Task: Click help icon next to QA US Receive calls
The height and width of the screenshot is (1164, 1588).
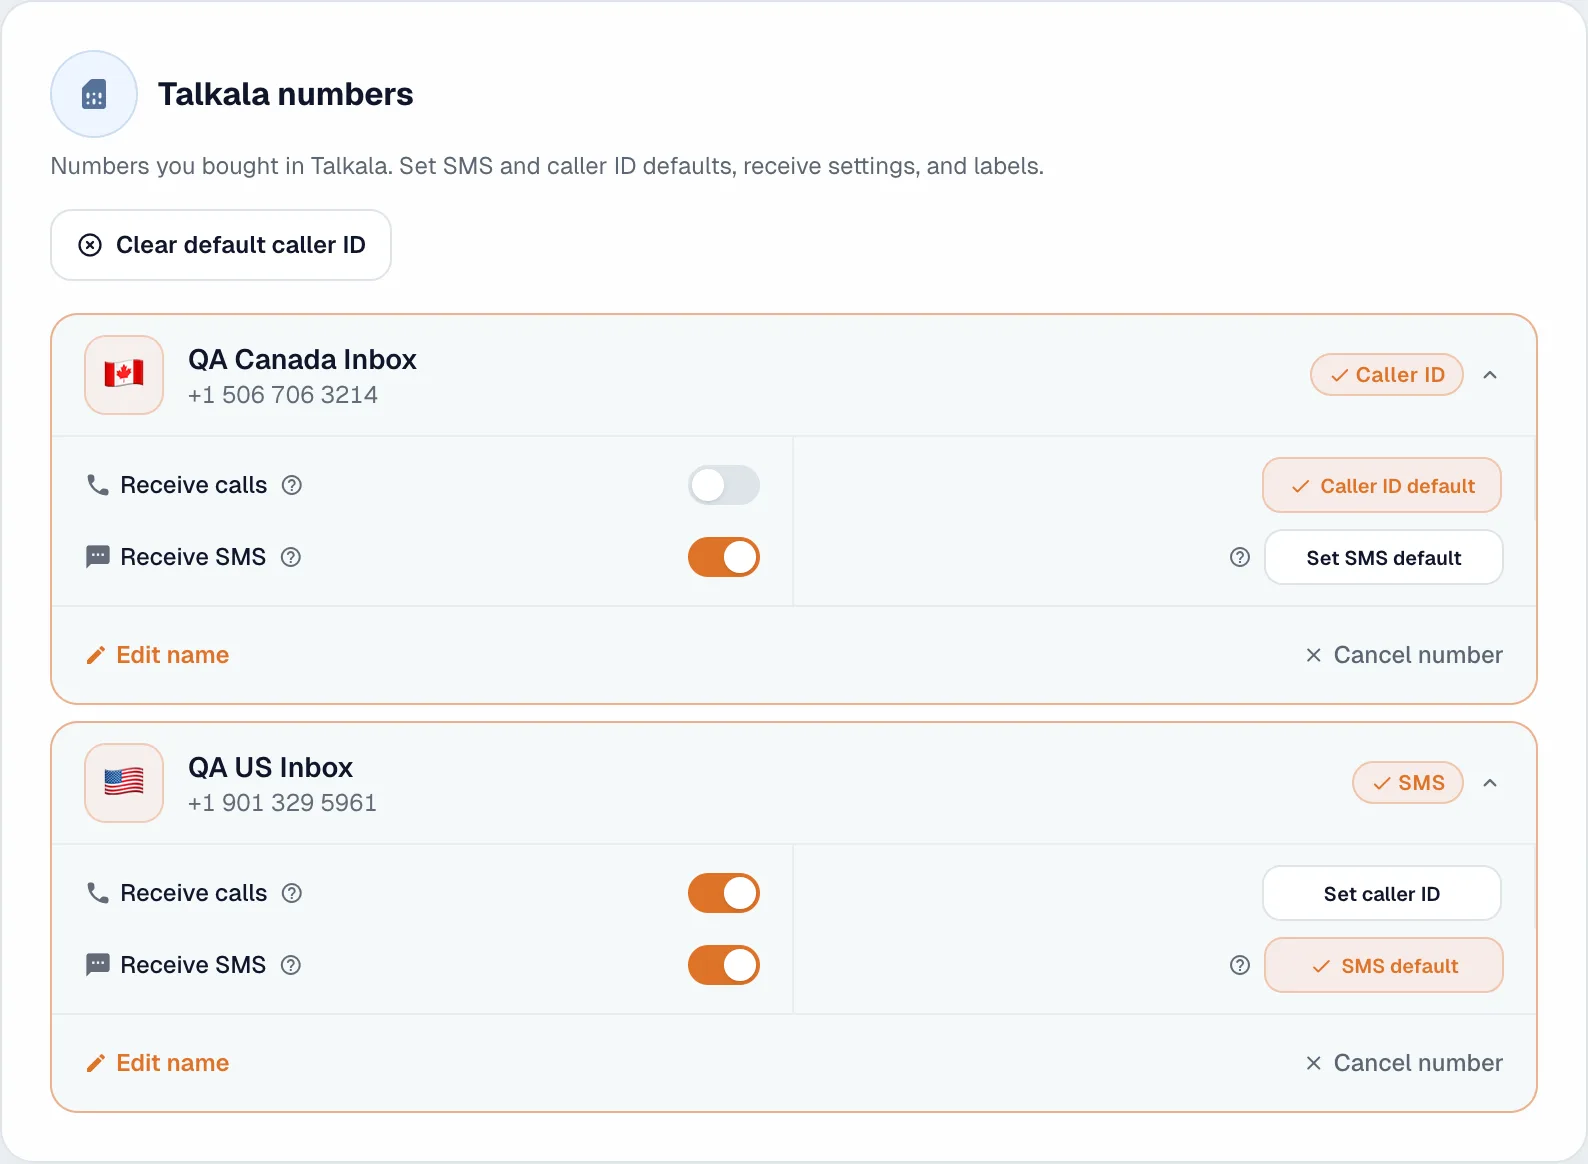Action: point(292,893)
